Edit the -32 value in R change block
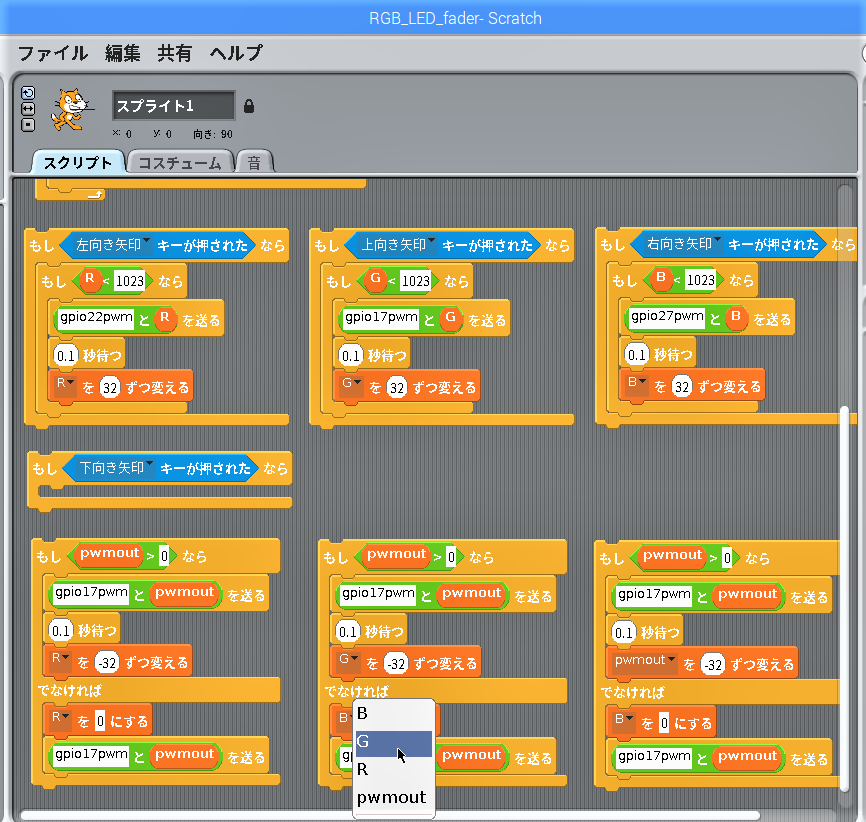 (107, 663)
